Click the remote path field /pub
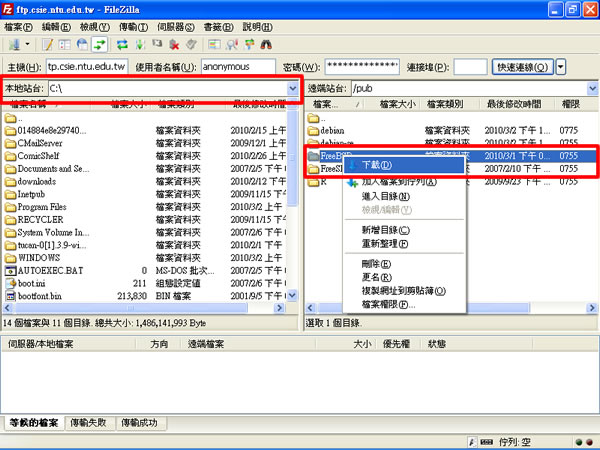This screenshot has width=600, height=450. click(469, 89)
